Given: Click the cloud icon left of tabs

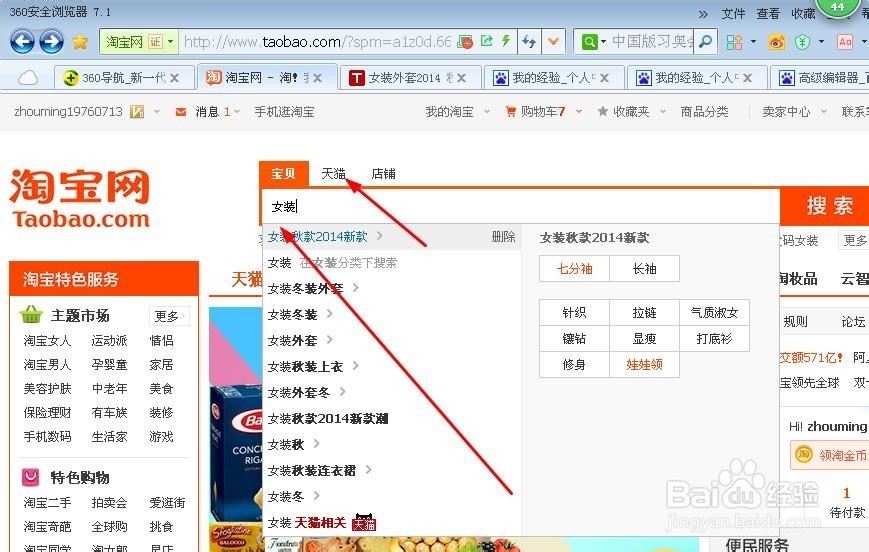Looking at the screenshot, I should (28, 78).
